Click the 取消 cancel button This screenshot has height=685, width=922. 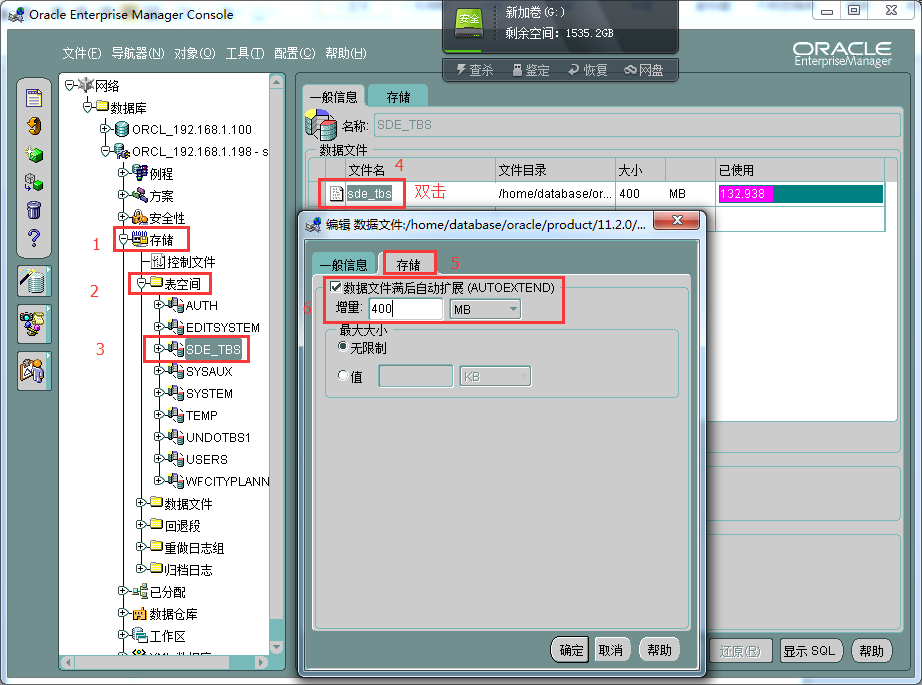(x=611, y=650)
